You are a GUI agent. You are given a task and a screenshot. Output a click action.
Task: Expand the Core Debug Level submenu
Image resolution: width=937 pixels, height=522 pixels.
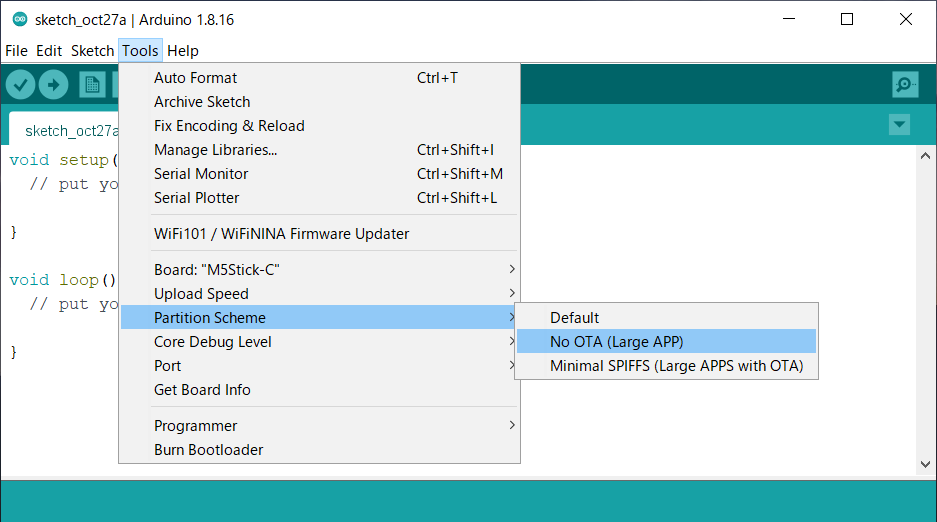pyautogui.click(x=320, y=342)
